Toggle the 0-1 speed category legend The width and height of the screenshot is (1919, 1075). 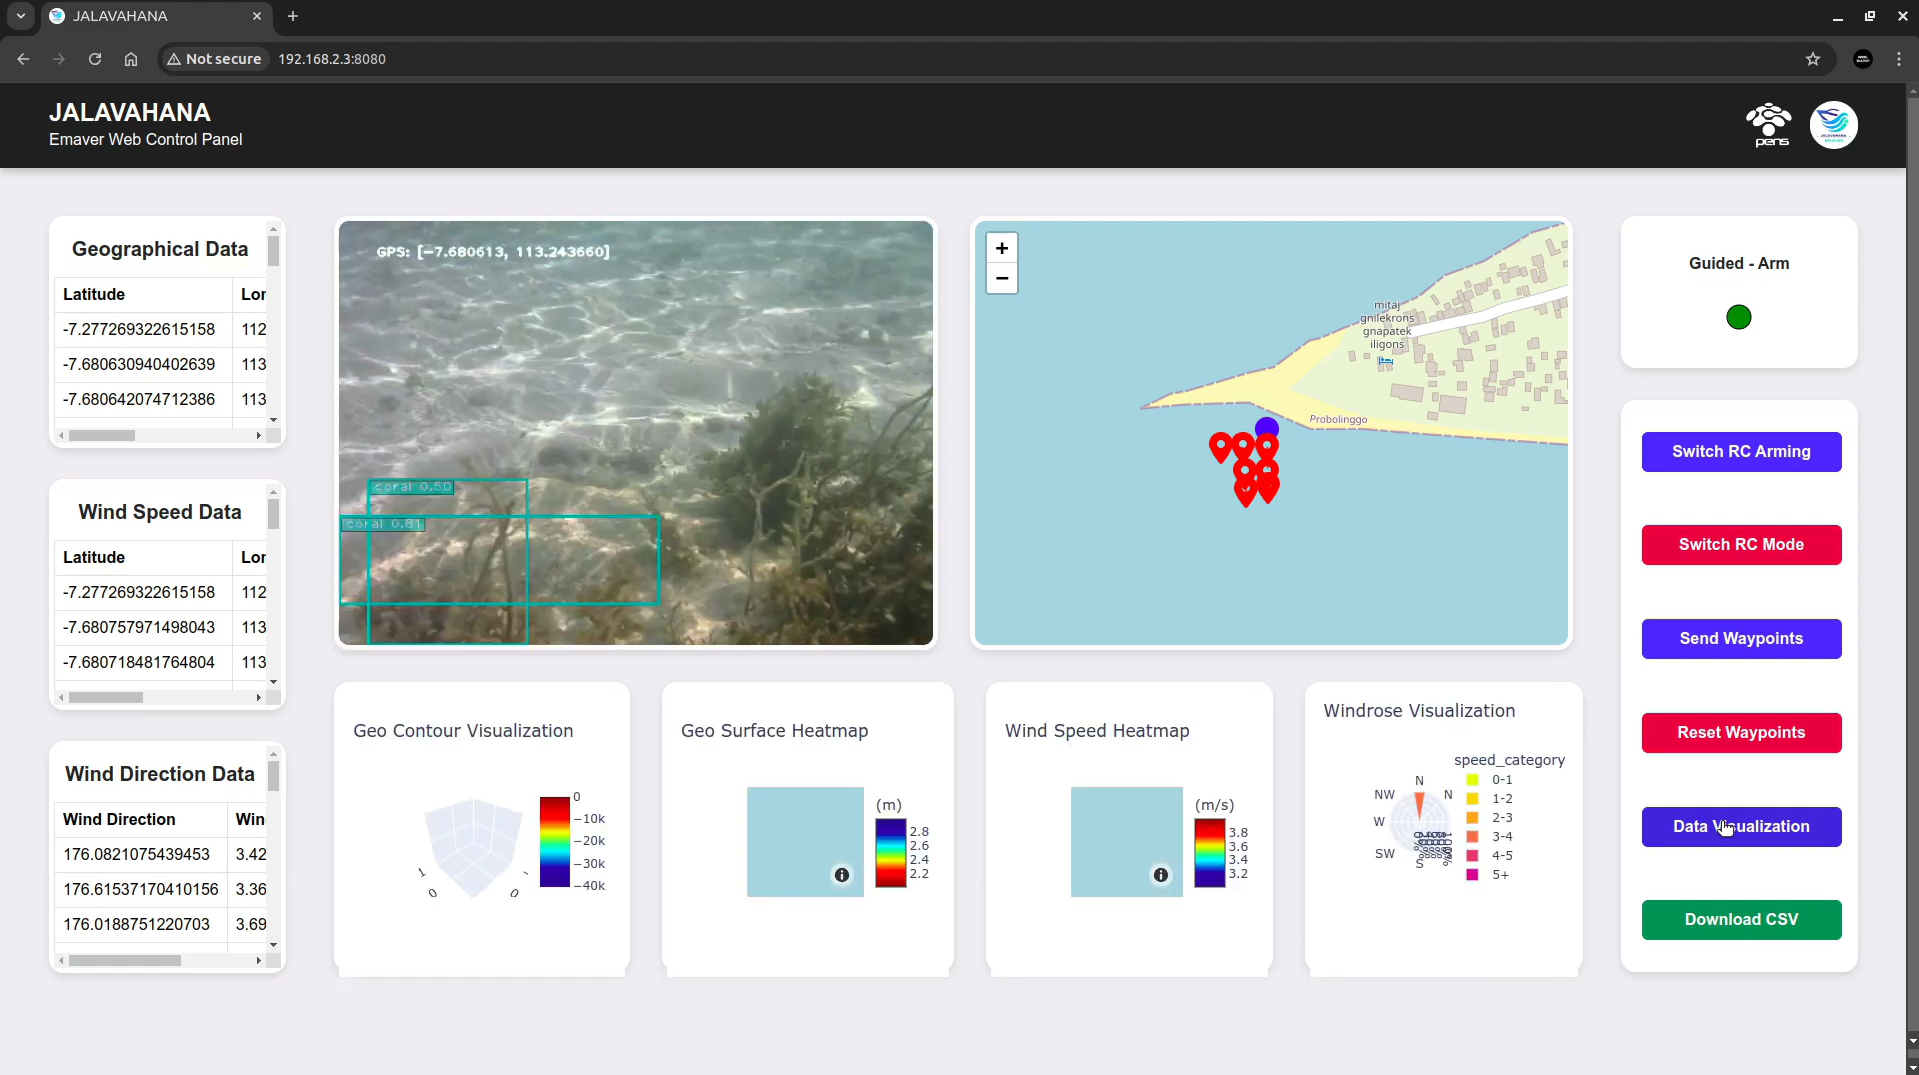tap(1490, 780)
